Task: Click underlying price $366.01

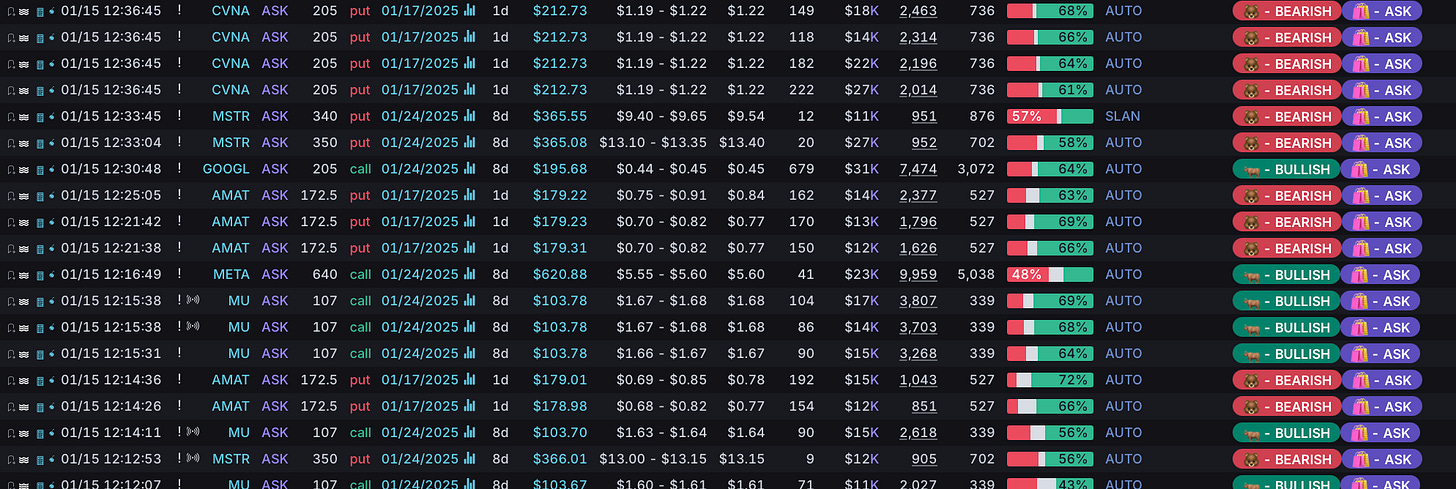Action: [x=560, y=459]
